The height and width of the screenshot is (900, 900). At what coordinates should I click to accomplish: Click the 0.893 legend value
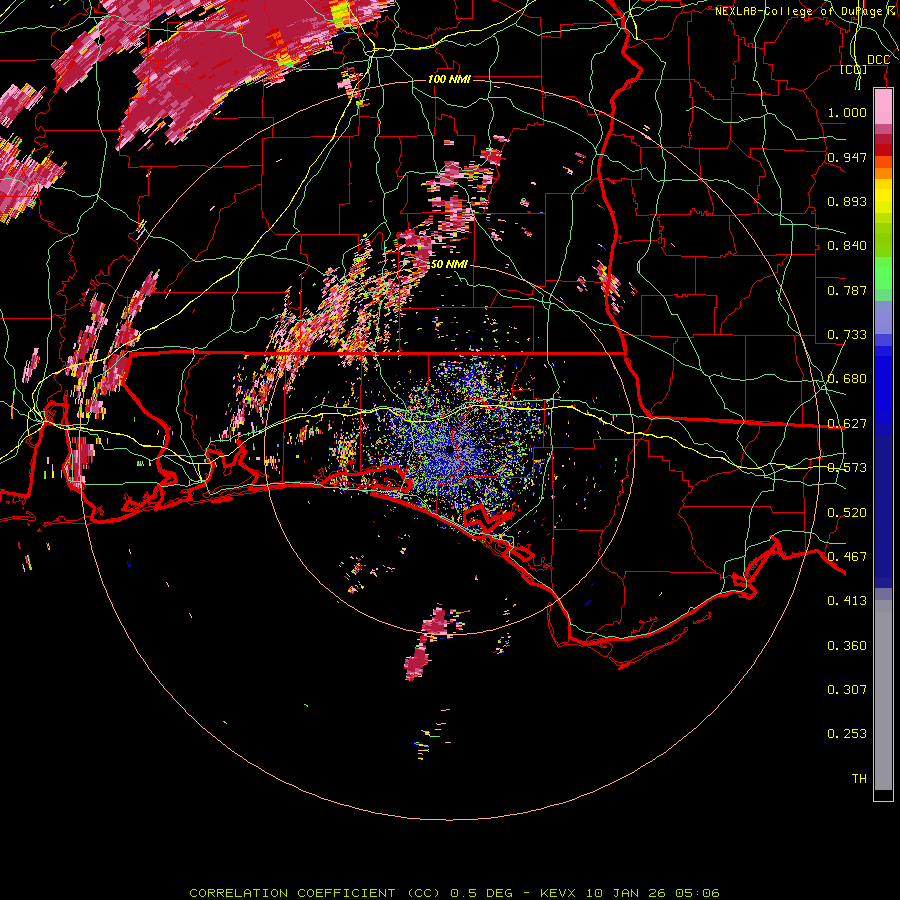pos(847,201)
